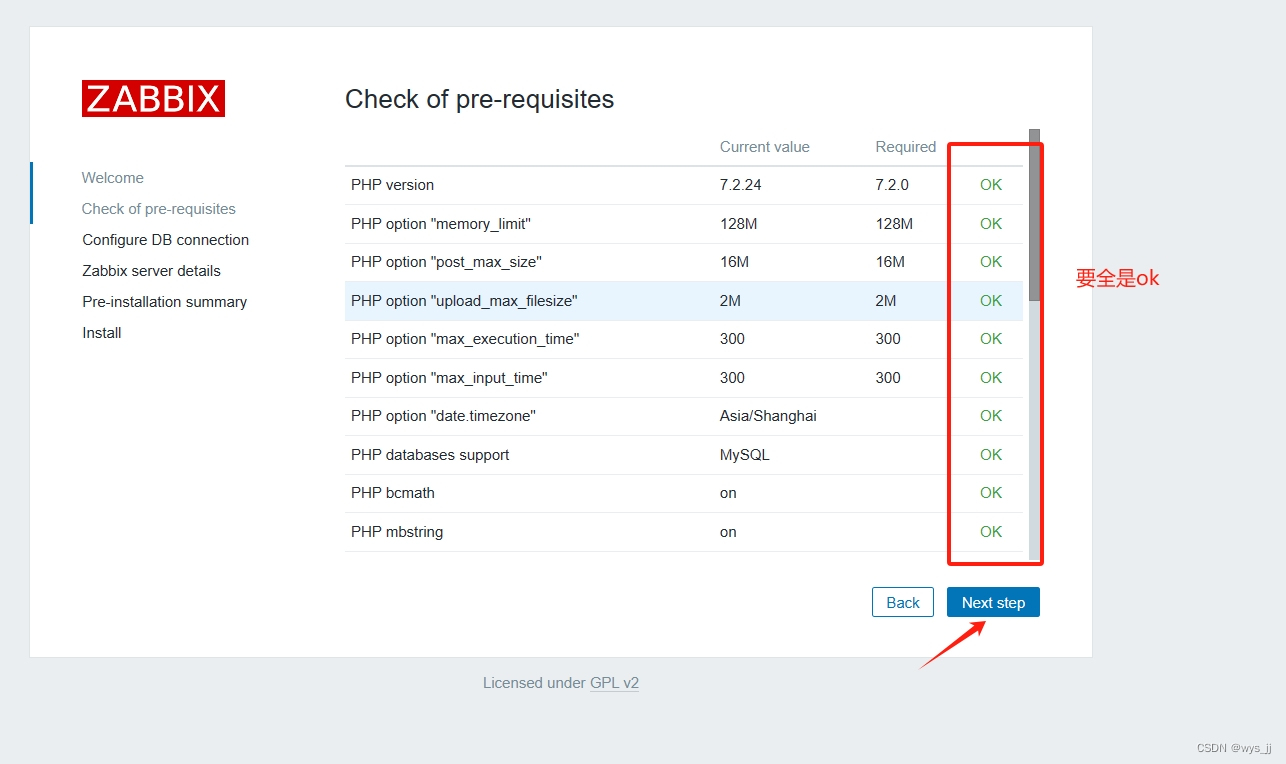Click the Asia/Shanghai value cell

(768, 416)
